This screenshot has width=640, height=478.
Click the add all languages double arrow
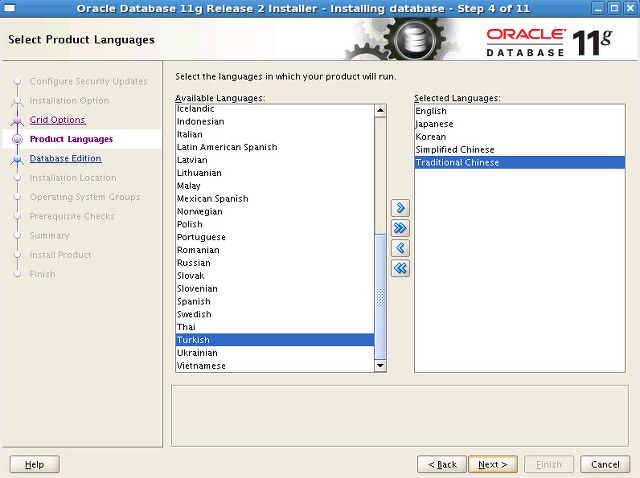tap(400, 228)
